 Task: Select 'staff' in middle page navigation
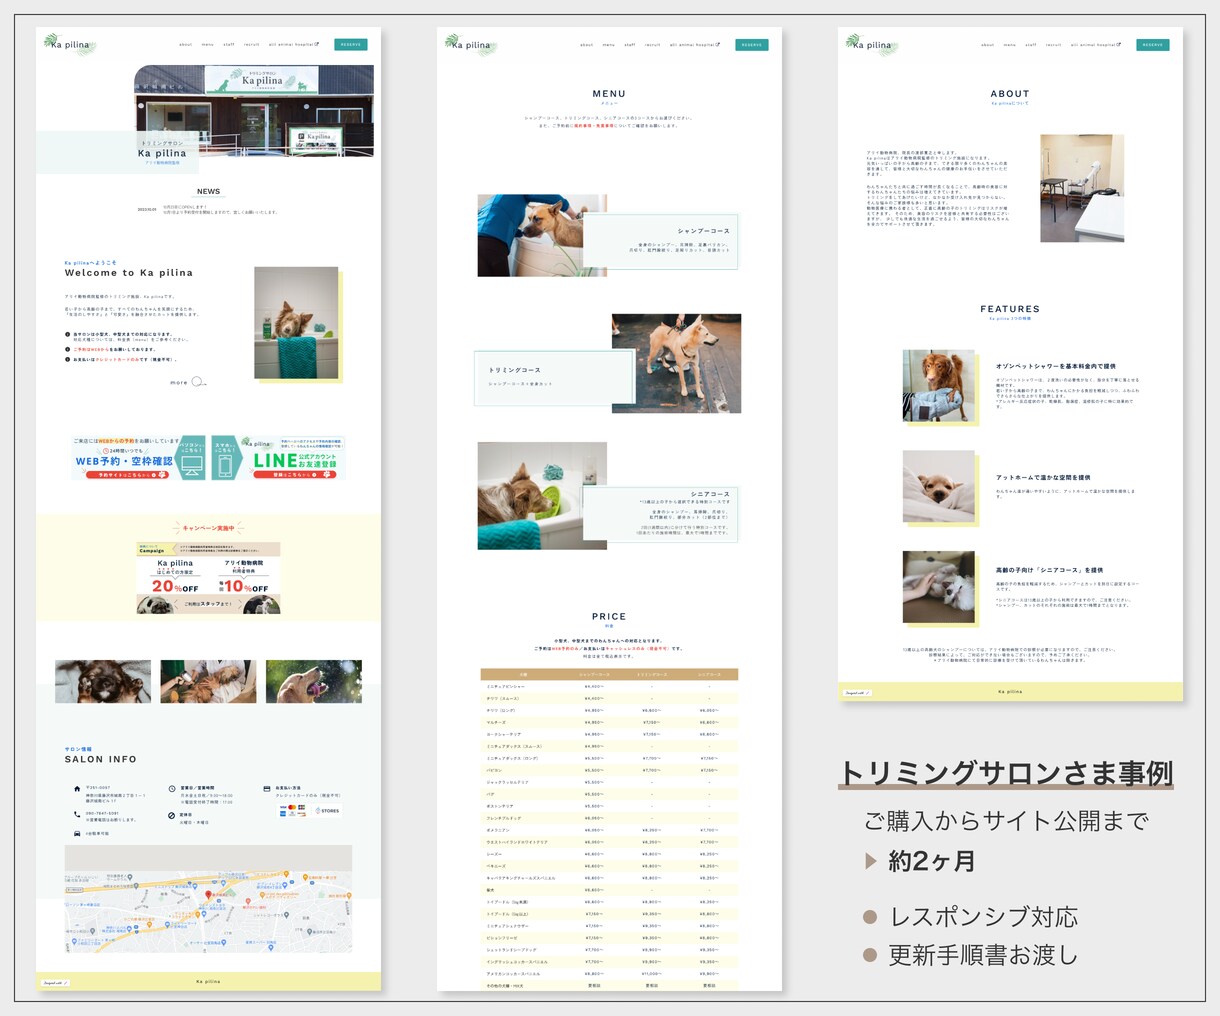click(630, 44)
